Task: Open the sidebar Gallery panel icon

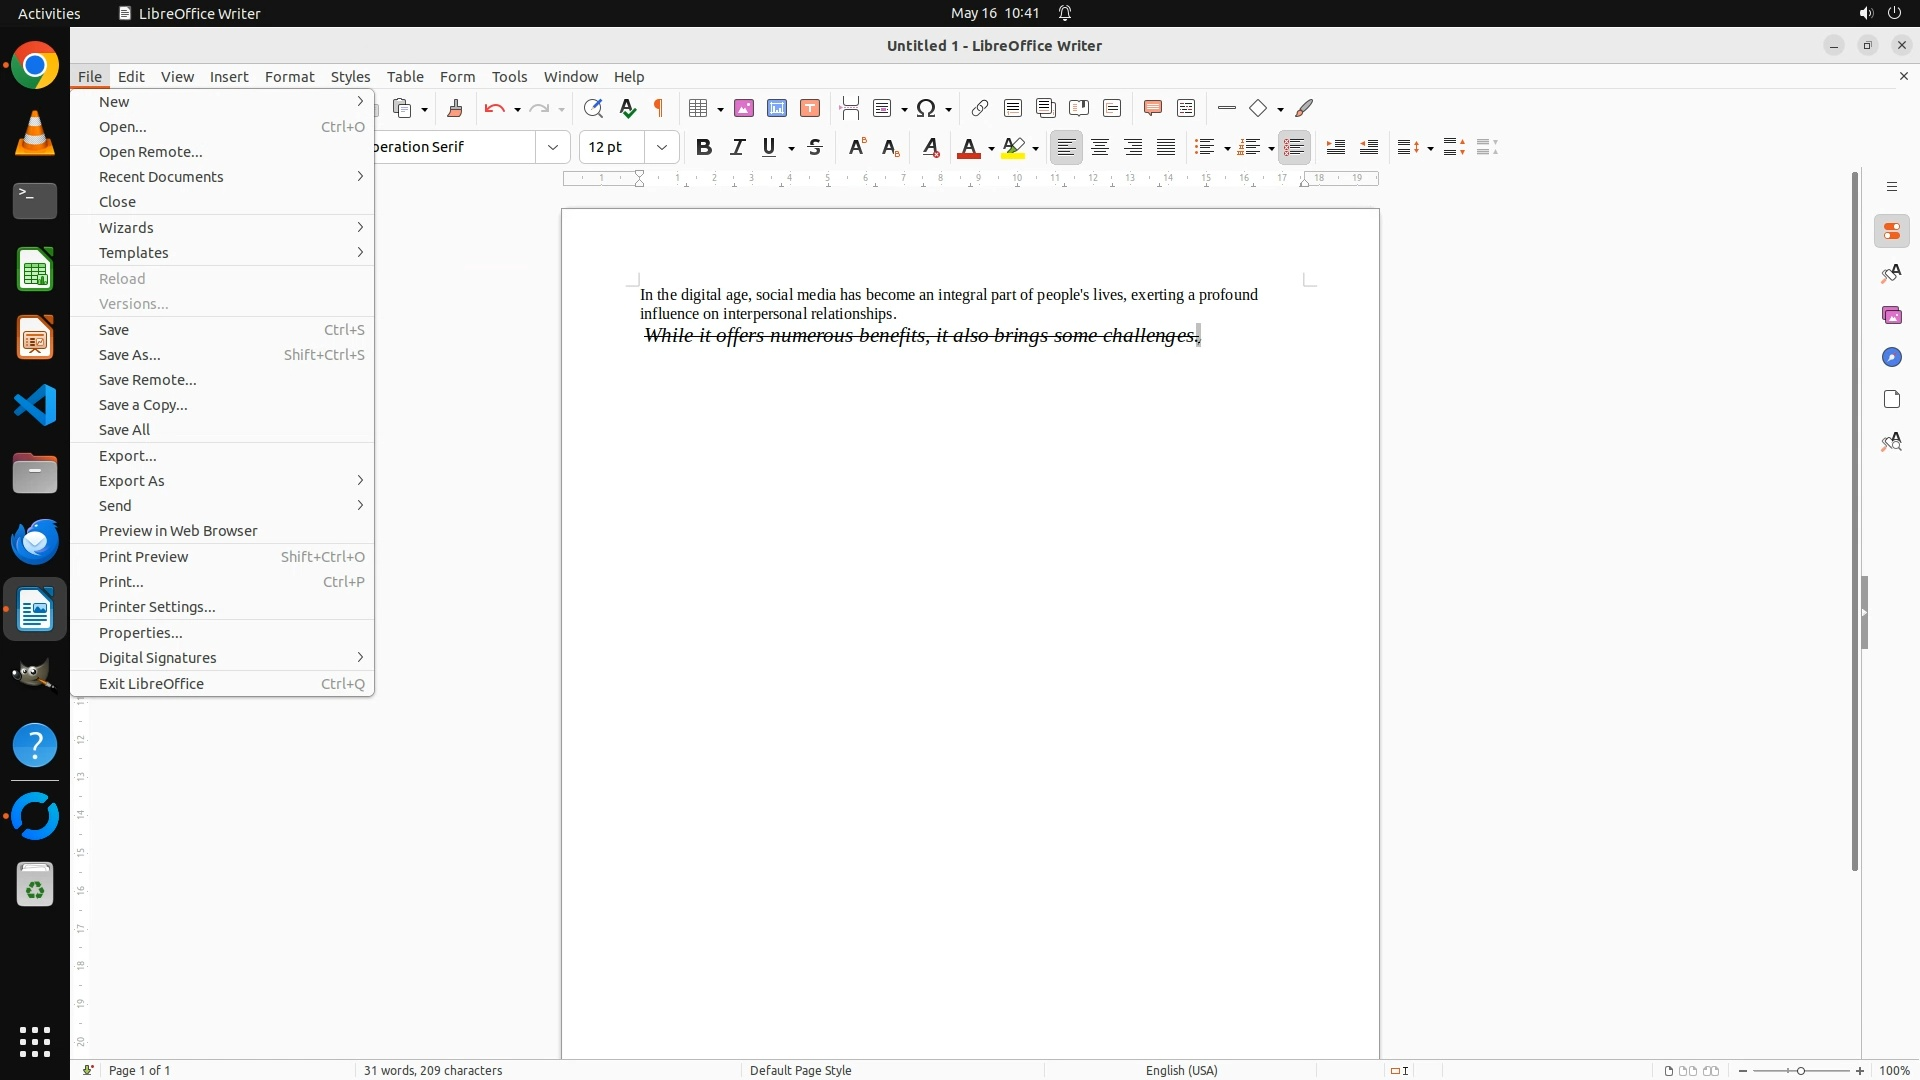Action: pos(1891,315)
